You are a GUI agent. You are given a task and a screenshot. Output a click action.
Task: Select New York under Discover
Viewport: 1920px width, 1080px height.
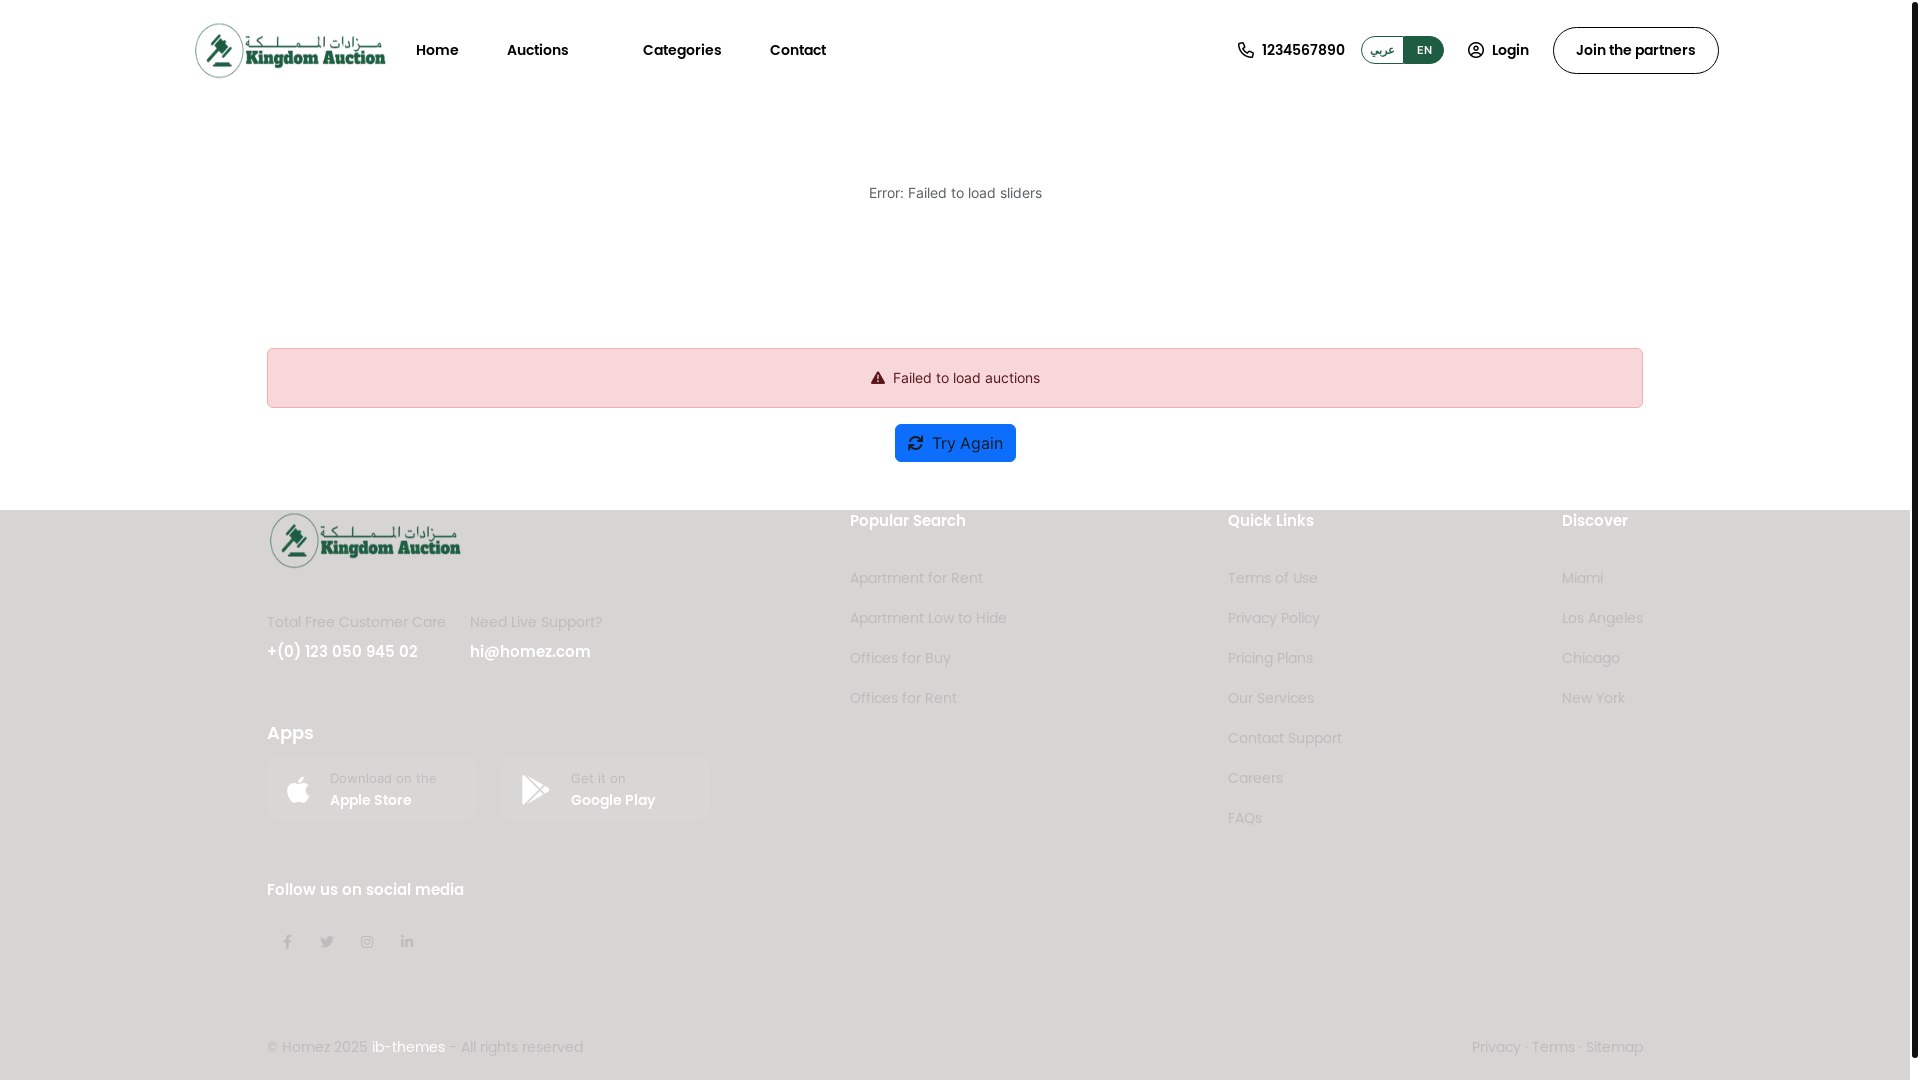(x=1593, y=698)
